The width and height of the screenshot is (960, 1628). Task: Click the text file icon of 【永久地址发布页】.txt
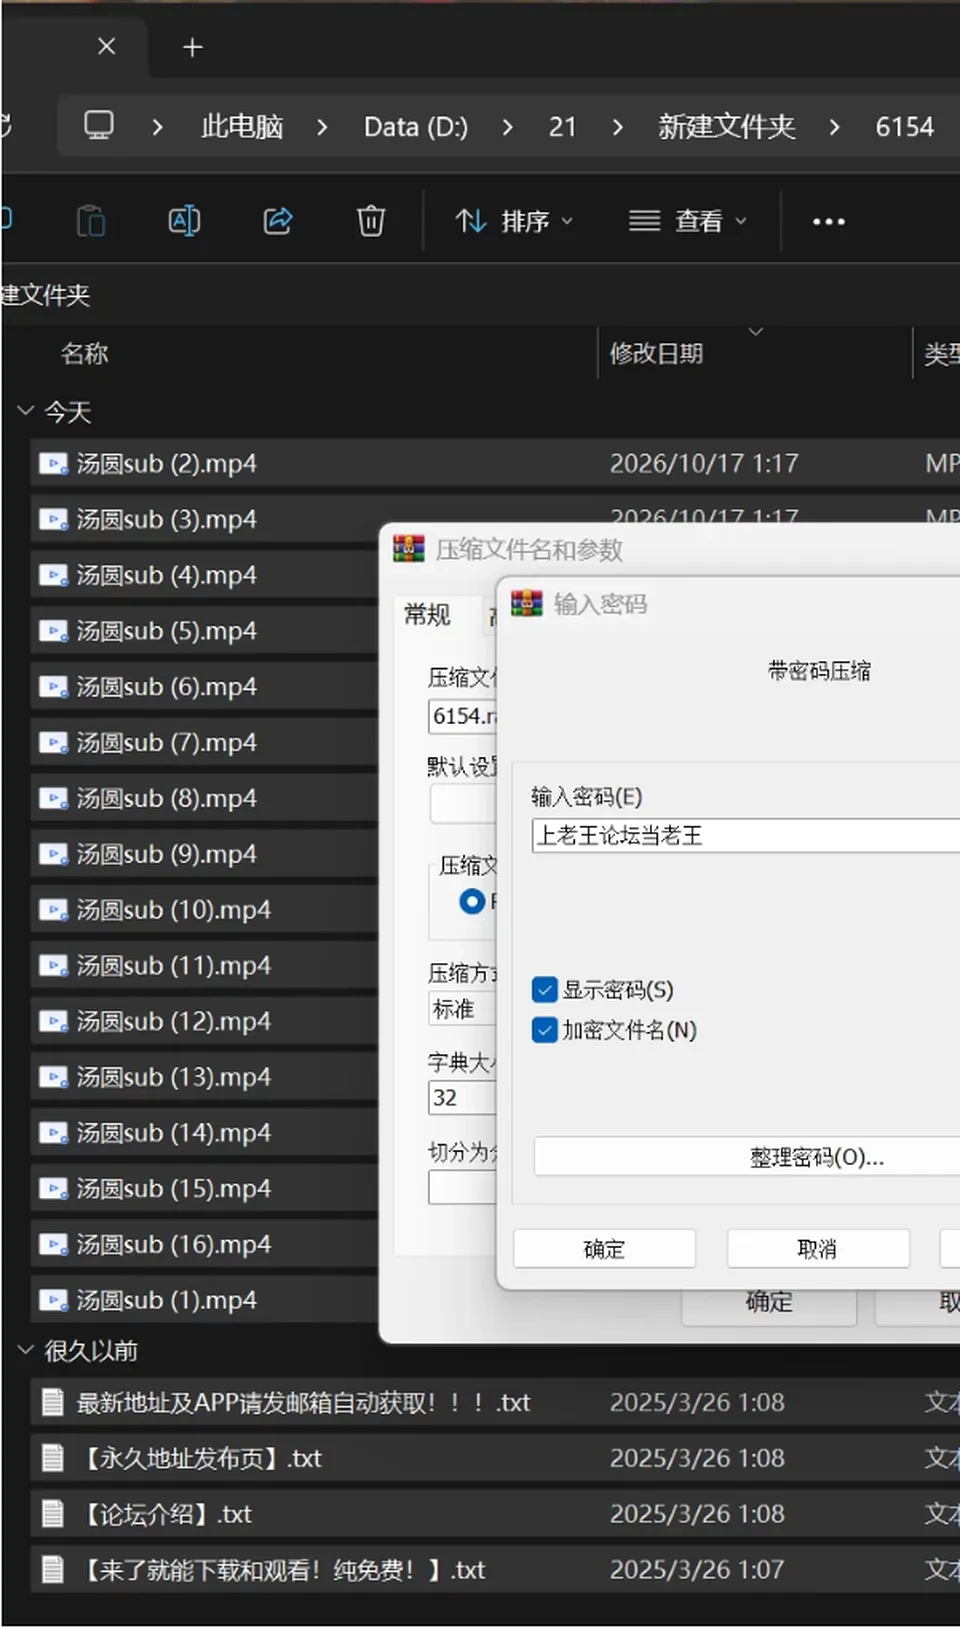53,1458
